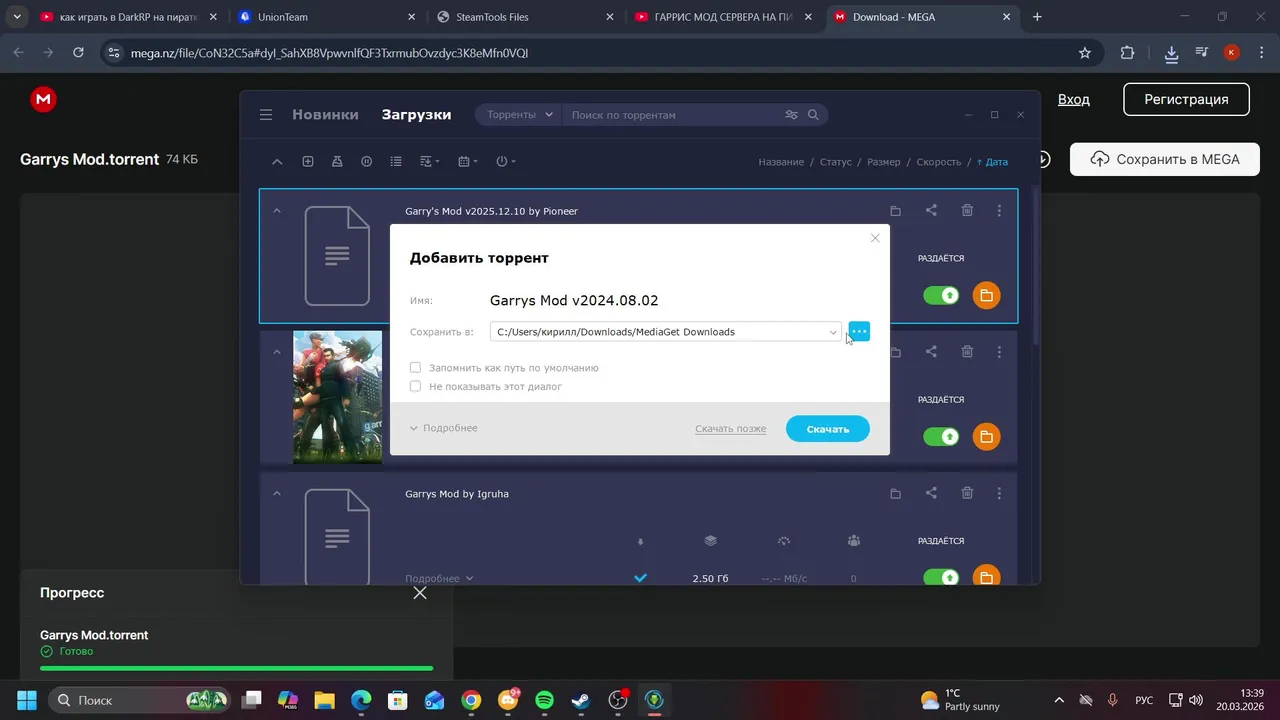This screenshot has width=1280, height=720.
Task: Open Spotify from the taskbar
Action: pos(544,700)
